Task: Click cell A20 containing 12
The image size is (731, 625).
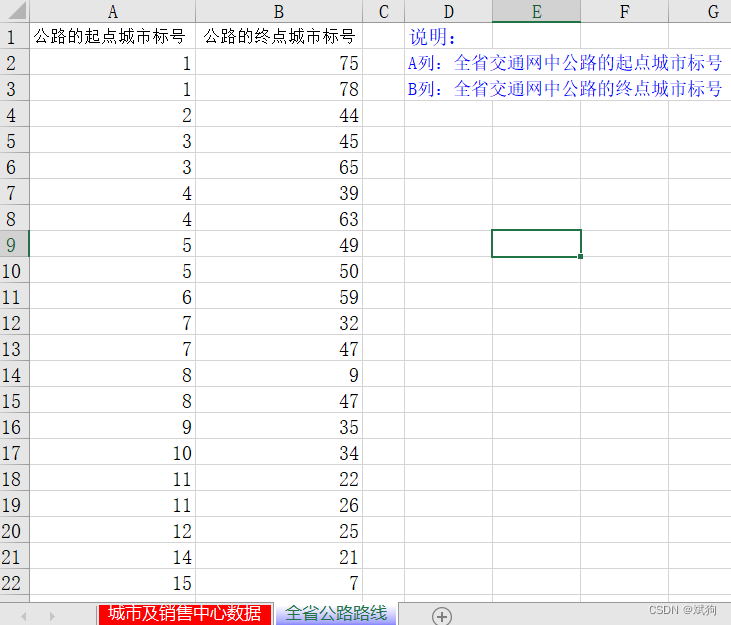Action: [112, 530]
